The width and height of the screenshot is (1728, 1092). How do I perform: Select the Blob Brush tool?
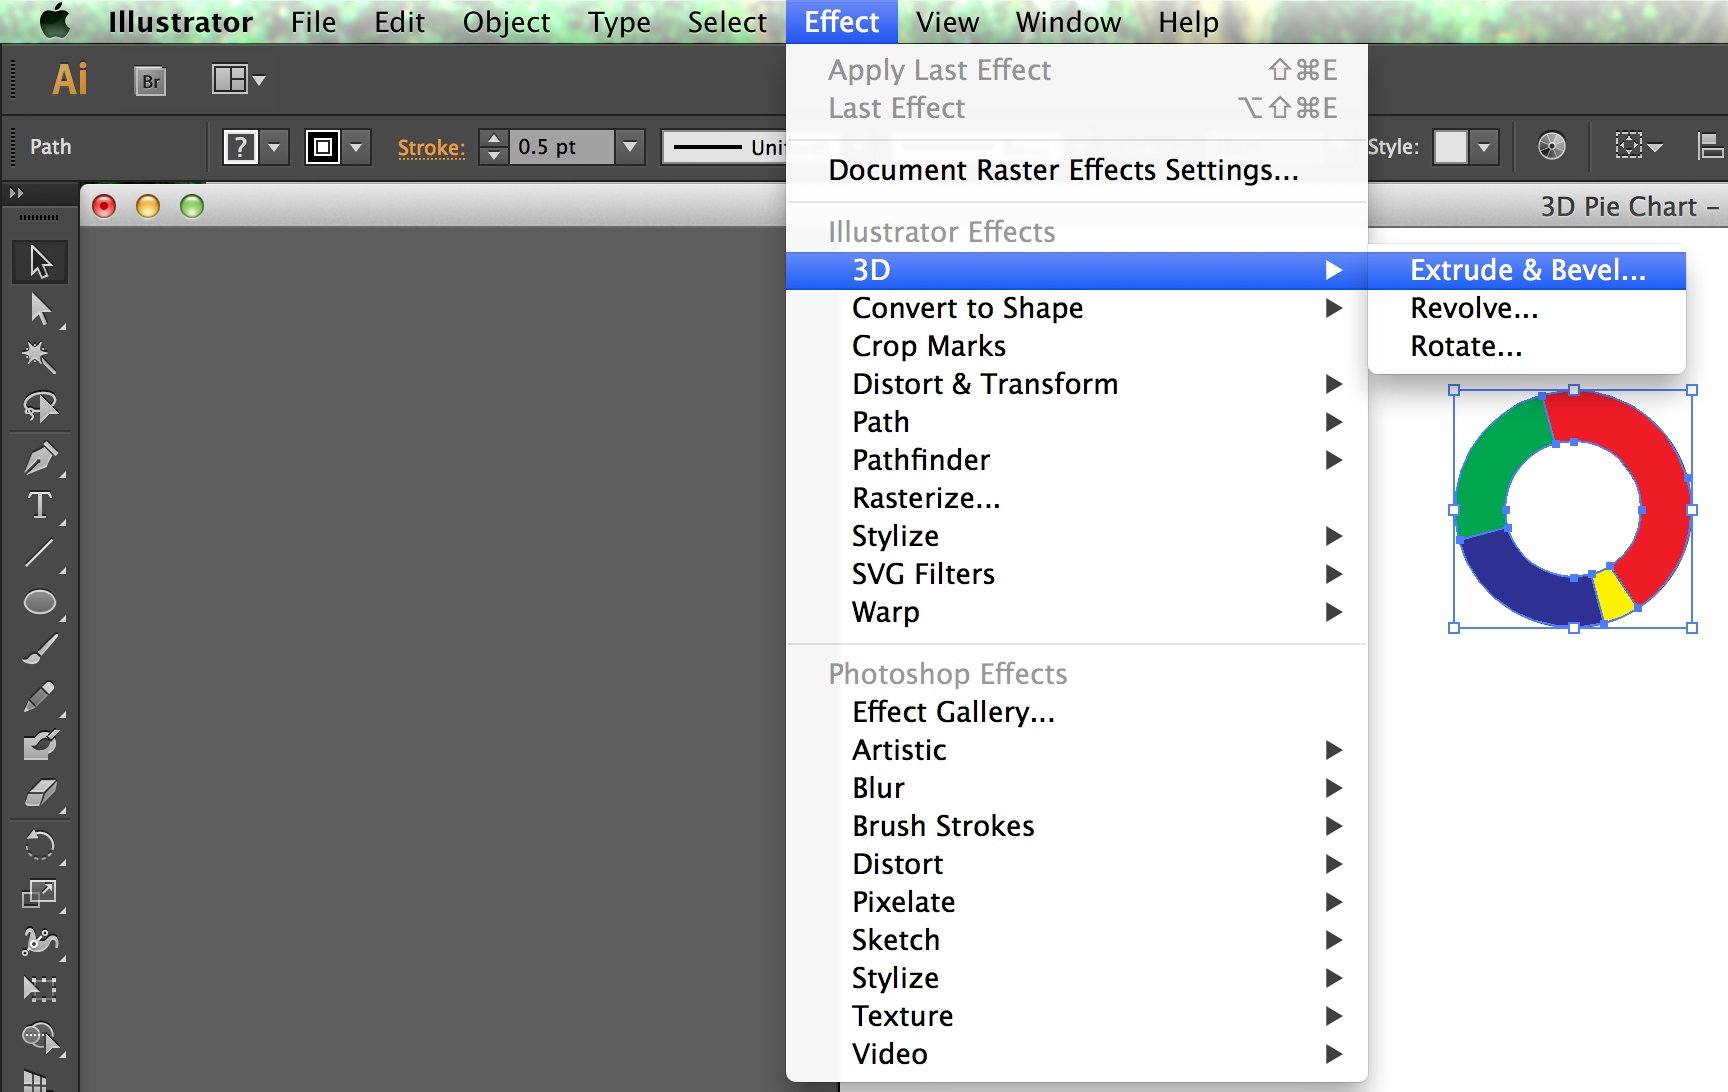pos(40,745)
